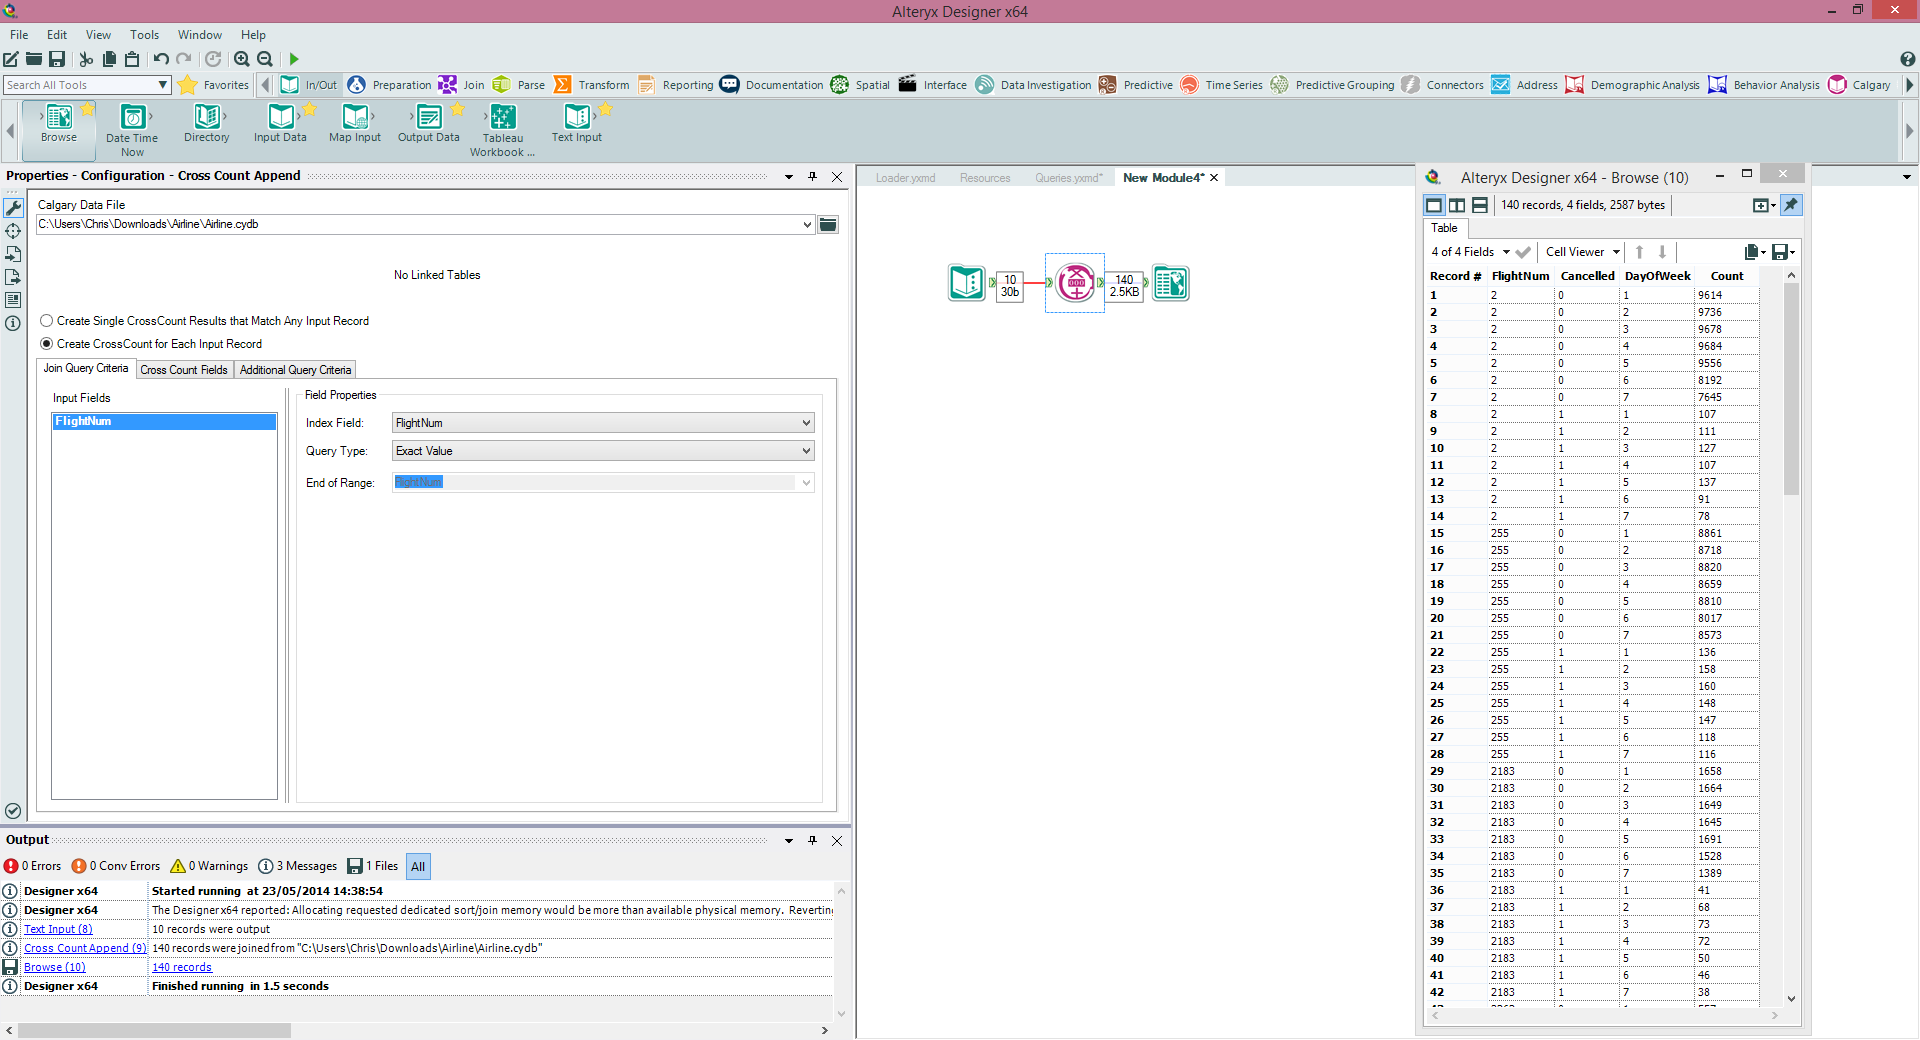1920x1040 pixels.
Task: Open the Calgary Data File path dropdown
Action: click(x=807, y=225)
